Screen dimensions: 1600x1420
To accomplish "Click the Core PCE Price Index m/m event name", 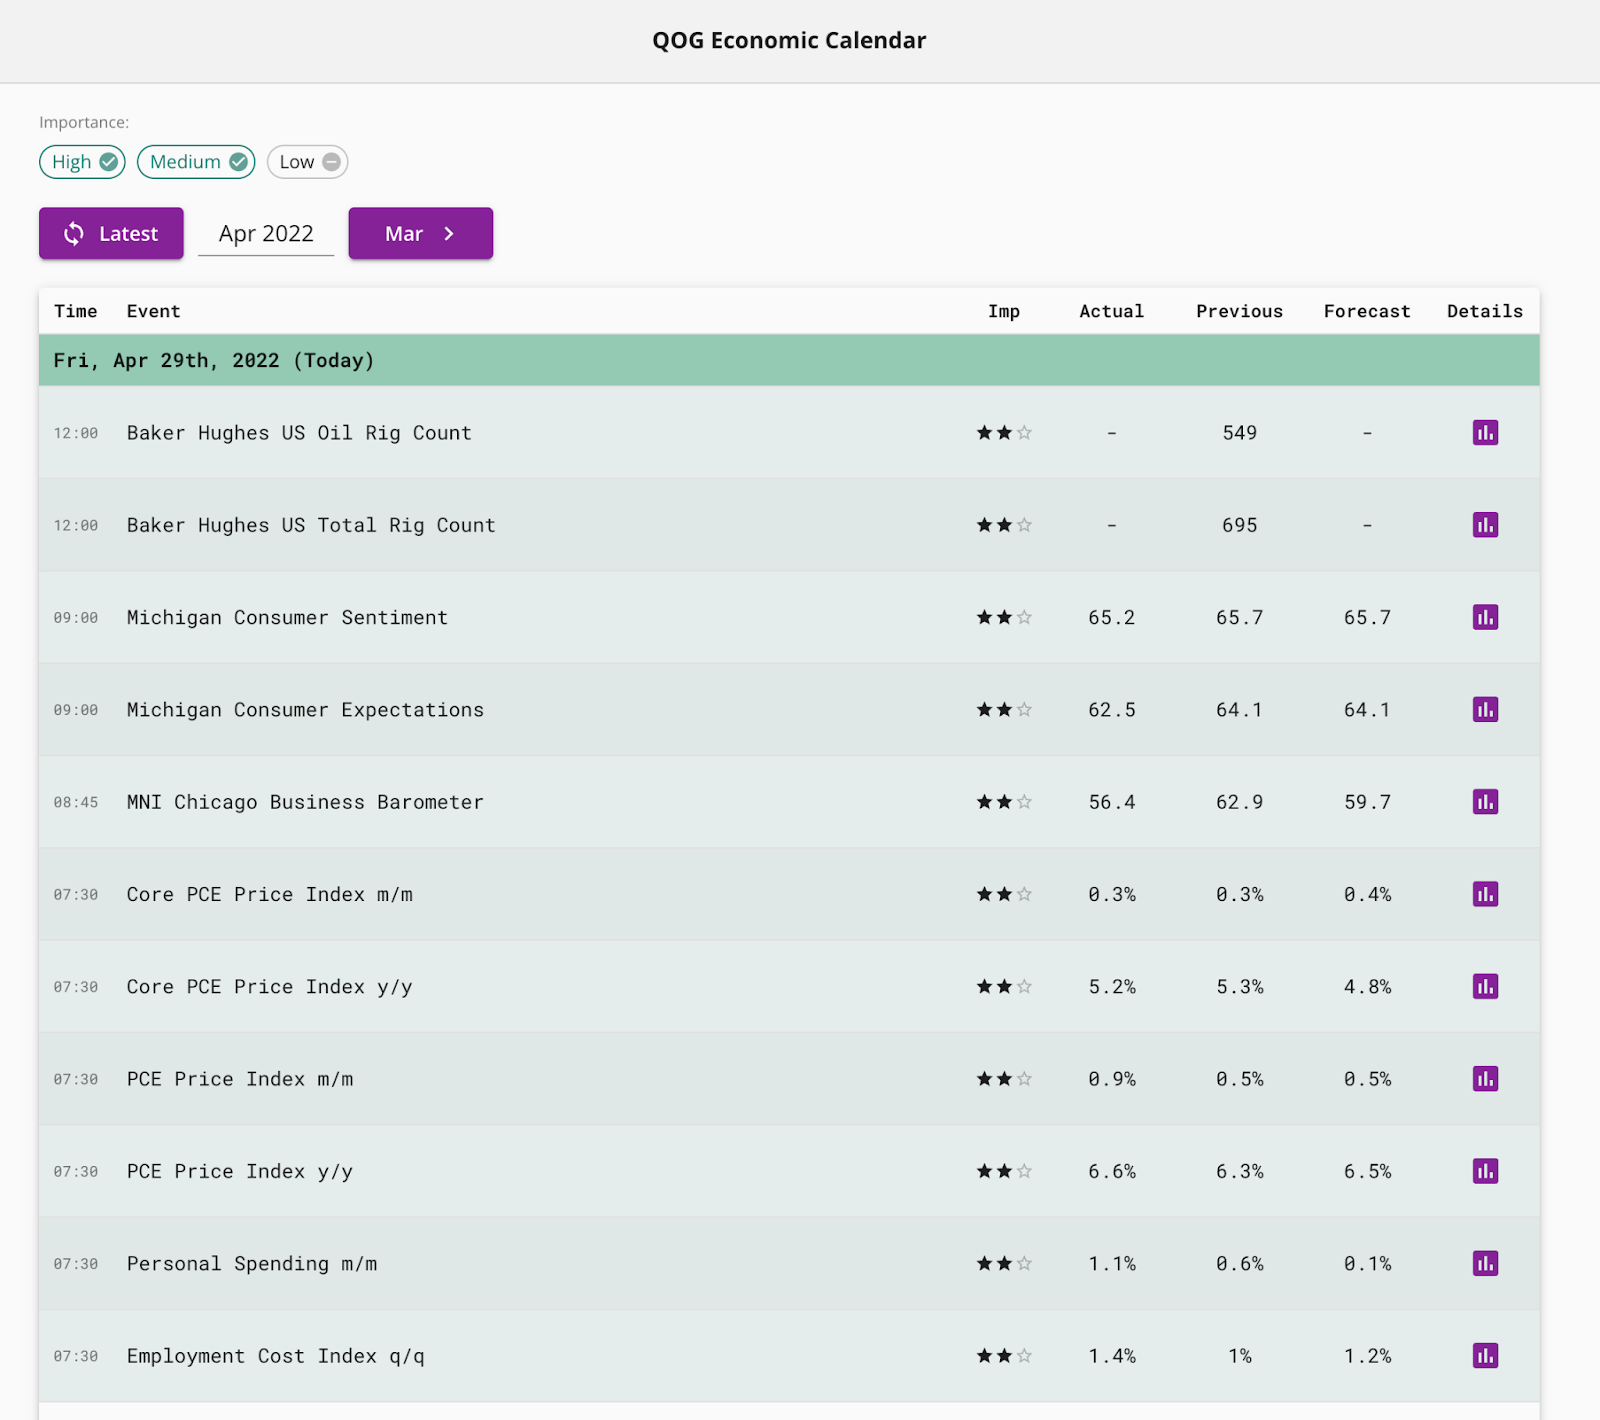I will 270,894.
